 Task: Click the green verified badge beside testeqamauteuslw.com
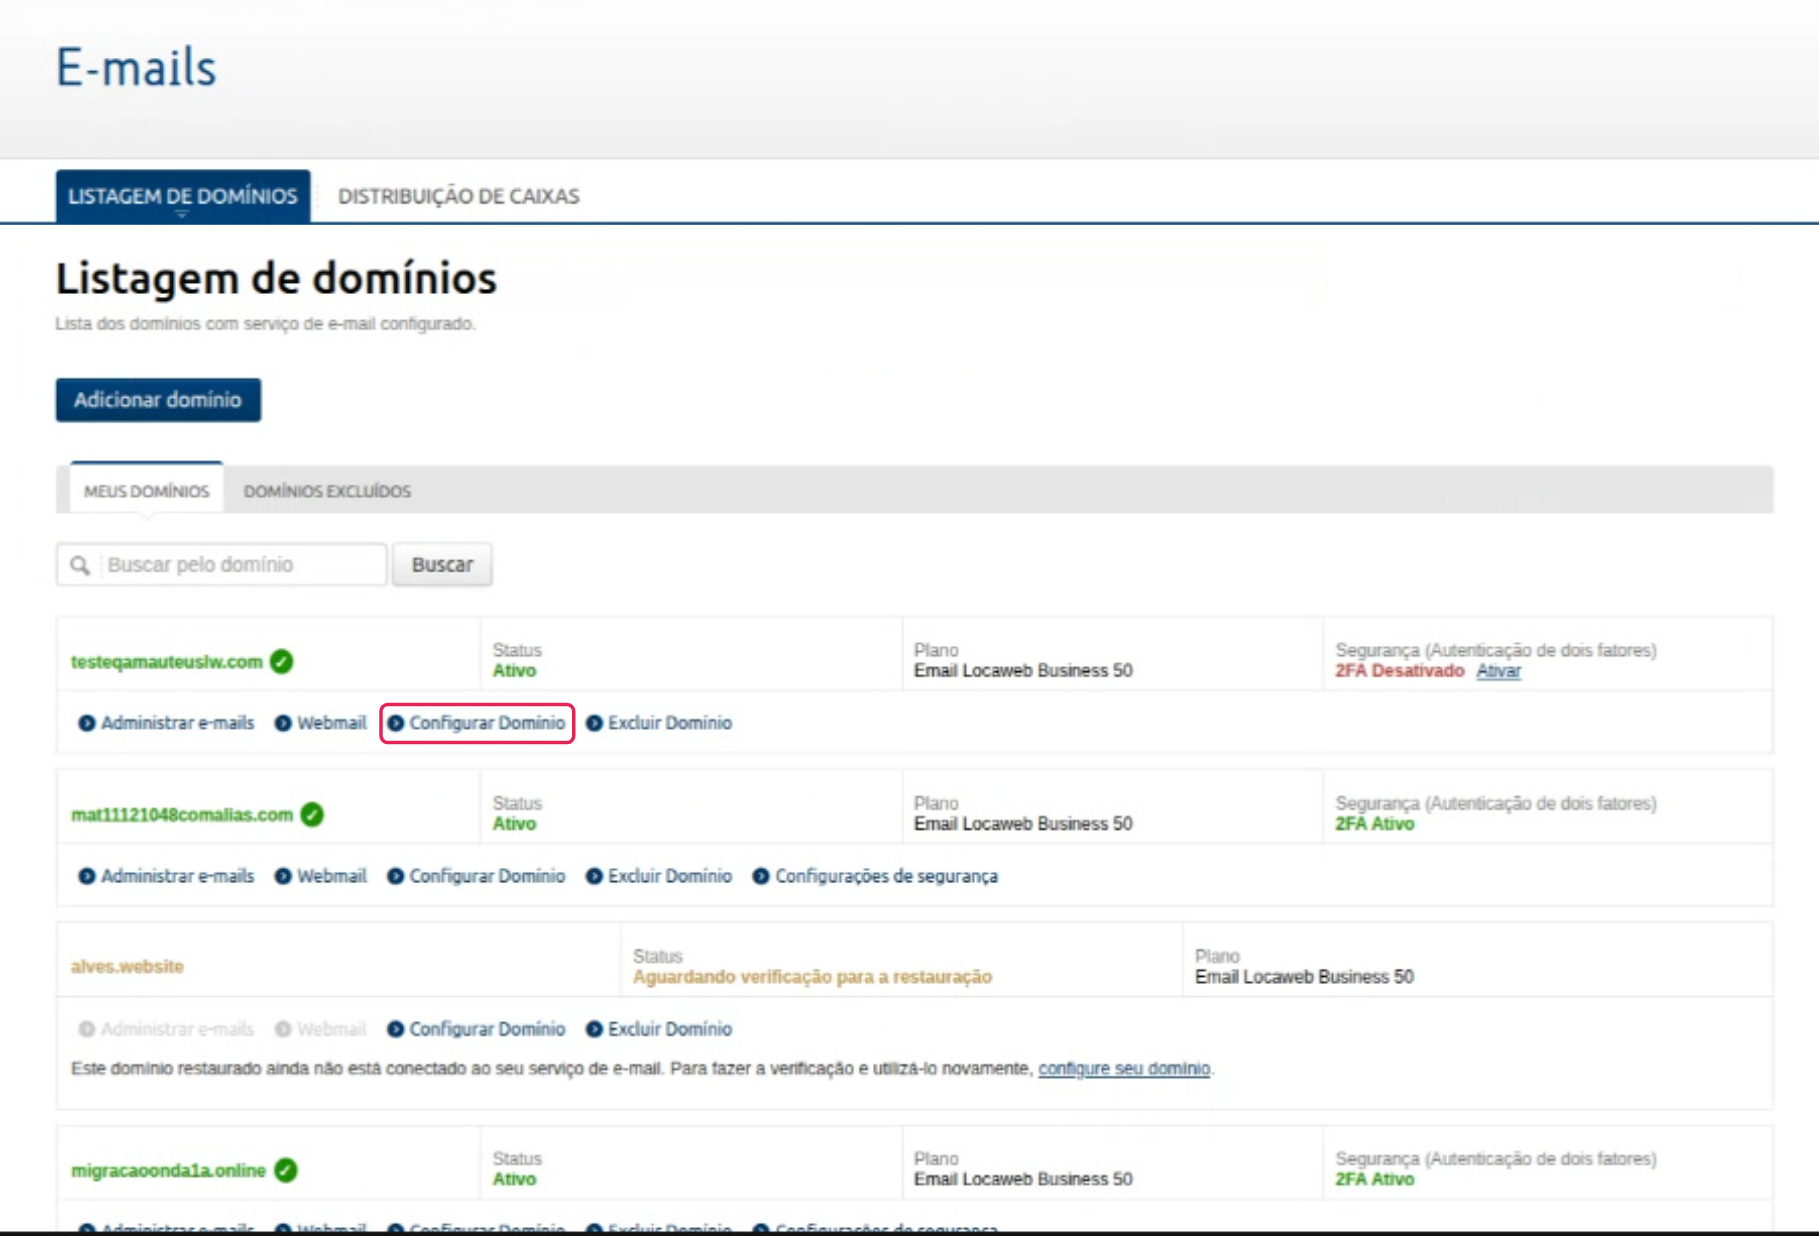click(x=279, y=661)
